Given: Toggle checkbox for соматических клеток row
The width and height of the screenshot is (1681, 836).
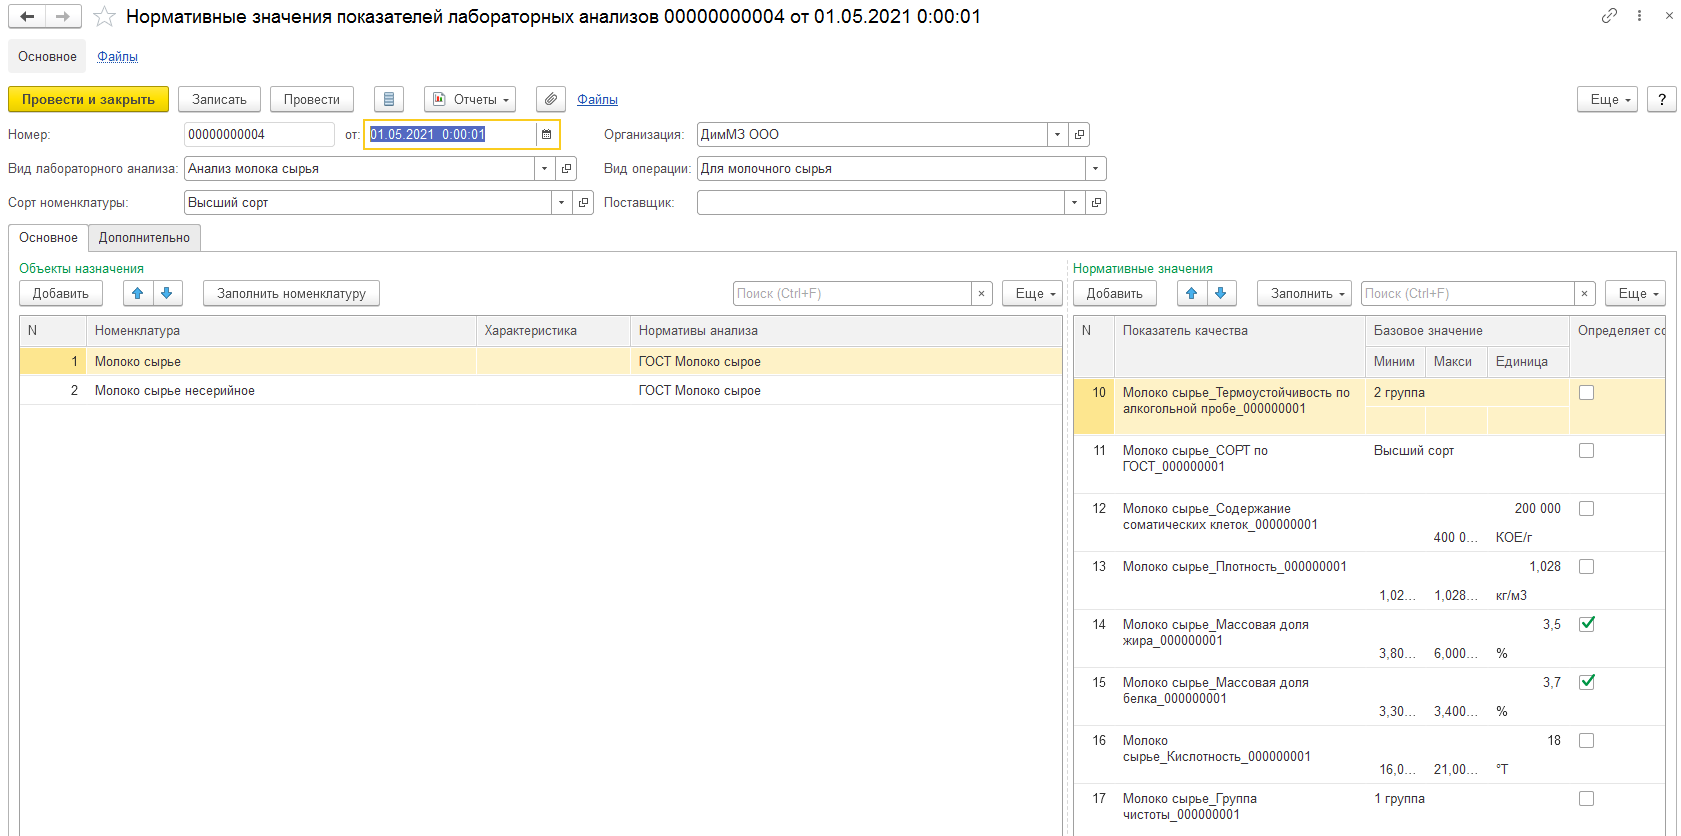Looking at the screenshot, I should (x=1586, y=508).
